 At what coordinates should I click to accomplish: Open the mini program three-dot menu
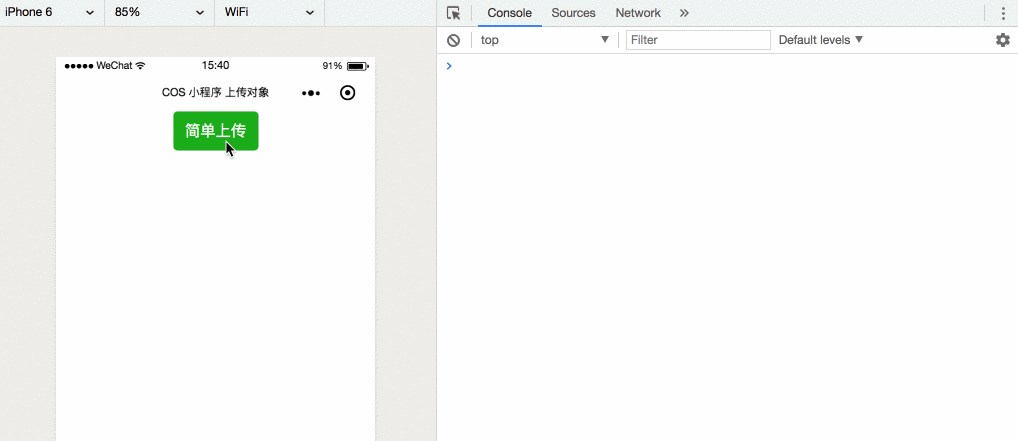(x=311, y=93)
